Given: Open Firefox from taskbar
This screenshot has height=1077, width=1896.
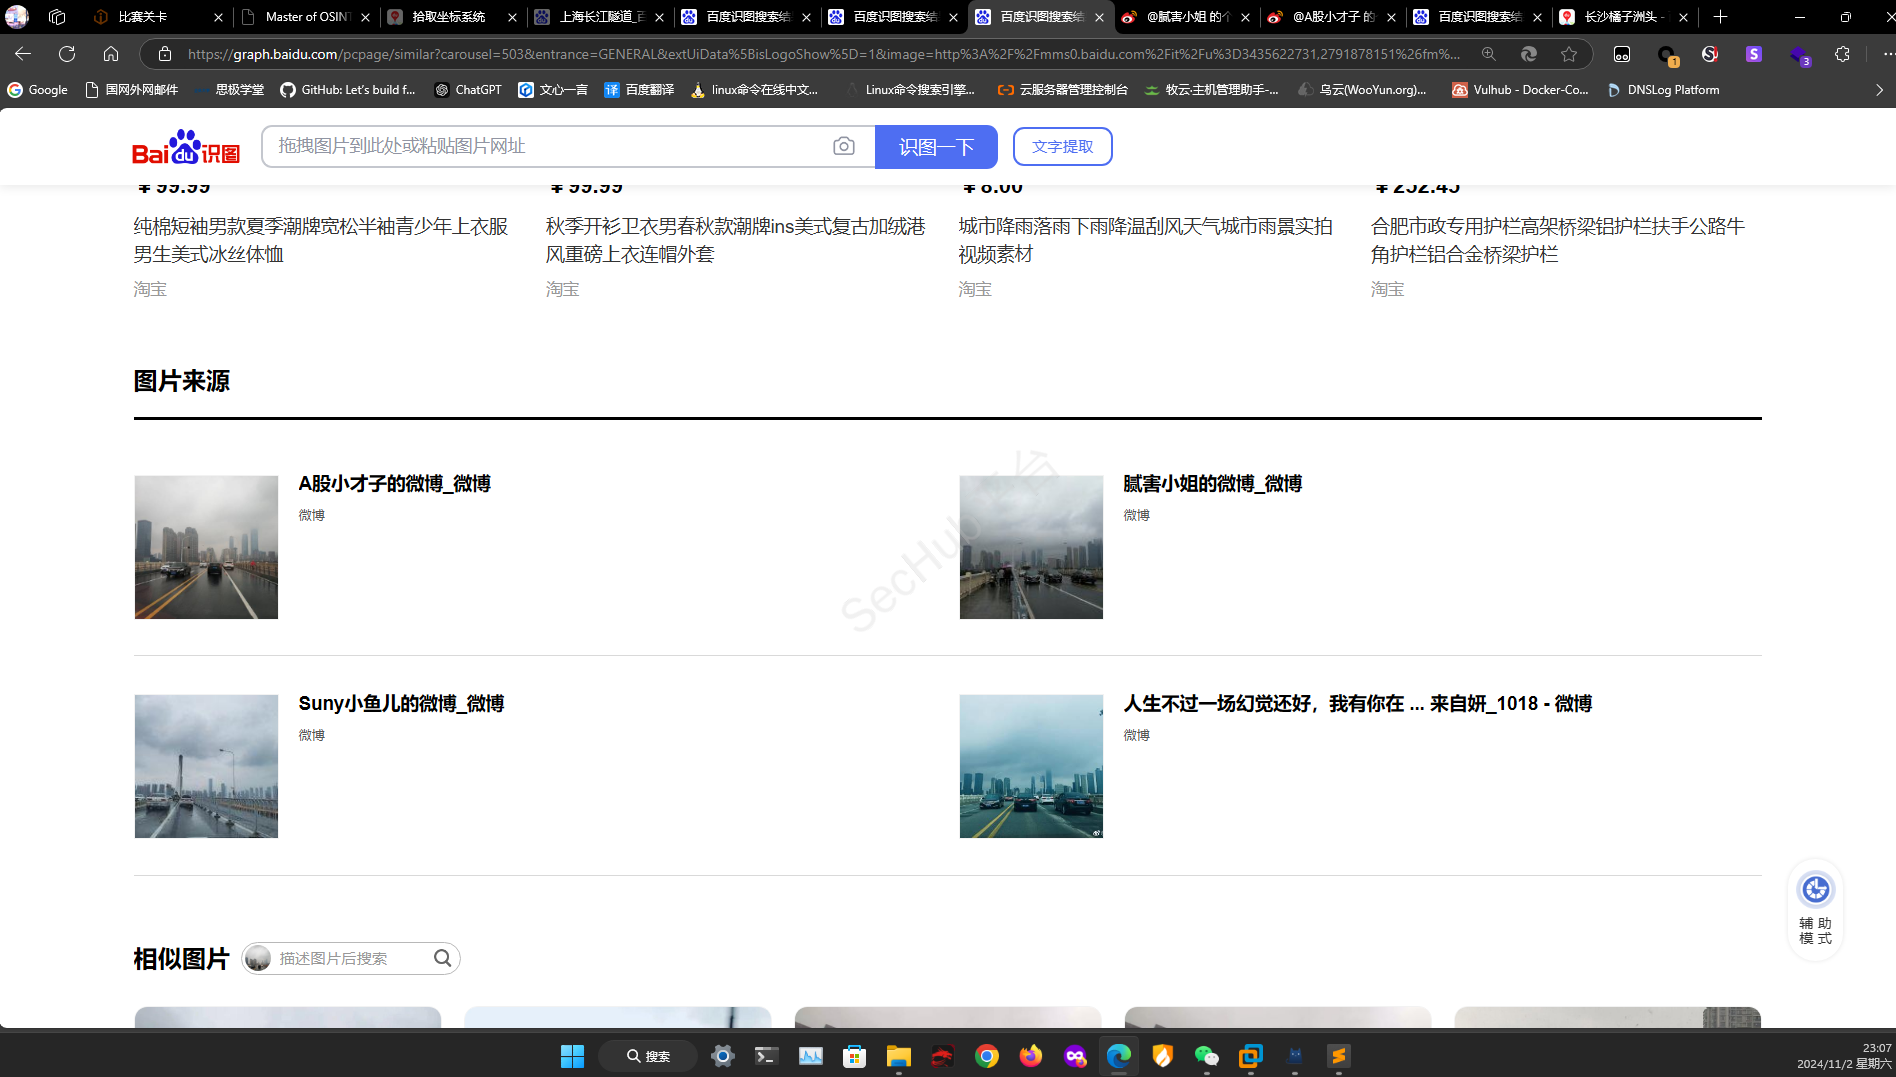Looking at the screenshot, I should (x=1031, y=1056).
